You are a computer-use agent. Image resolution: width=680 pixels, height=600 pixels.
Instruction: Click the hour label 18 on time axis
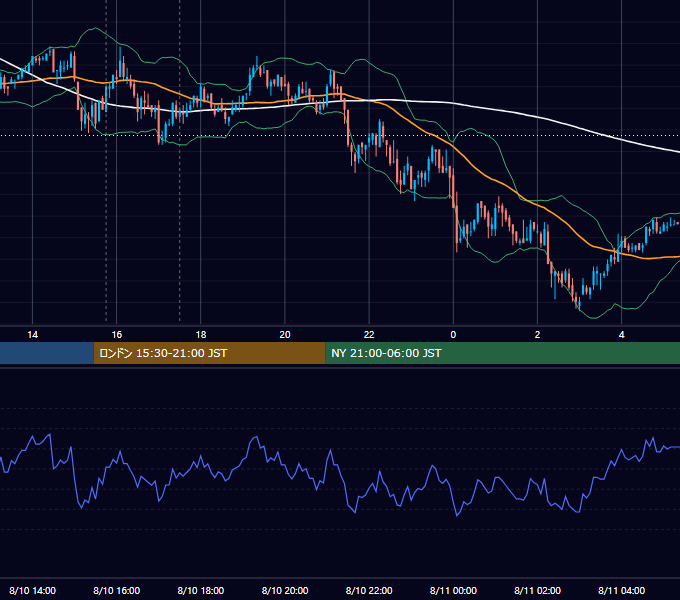point(201,335)
